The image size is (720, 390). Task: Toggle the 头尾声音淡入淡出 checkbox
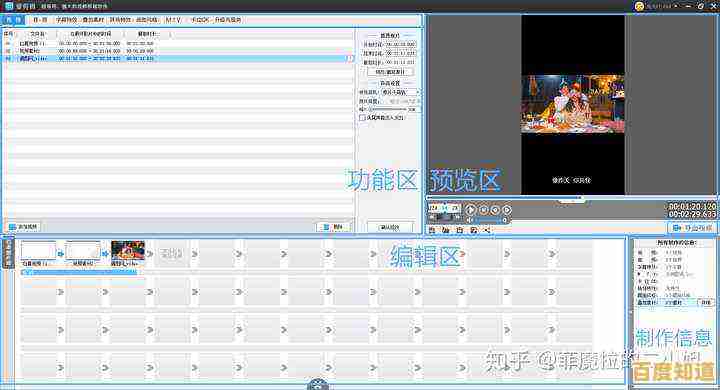coord(362,118)
